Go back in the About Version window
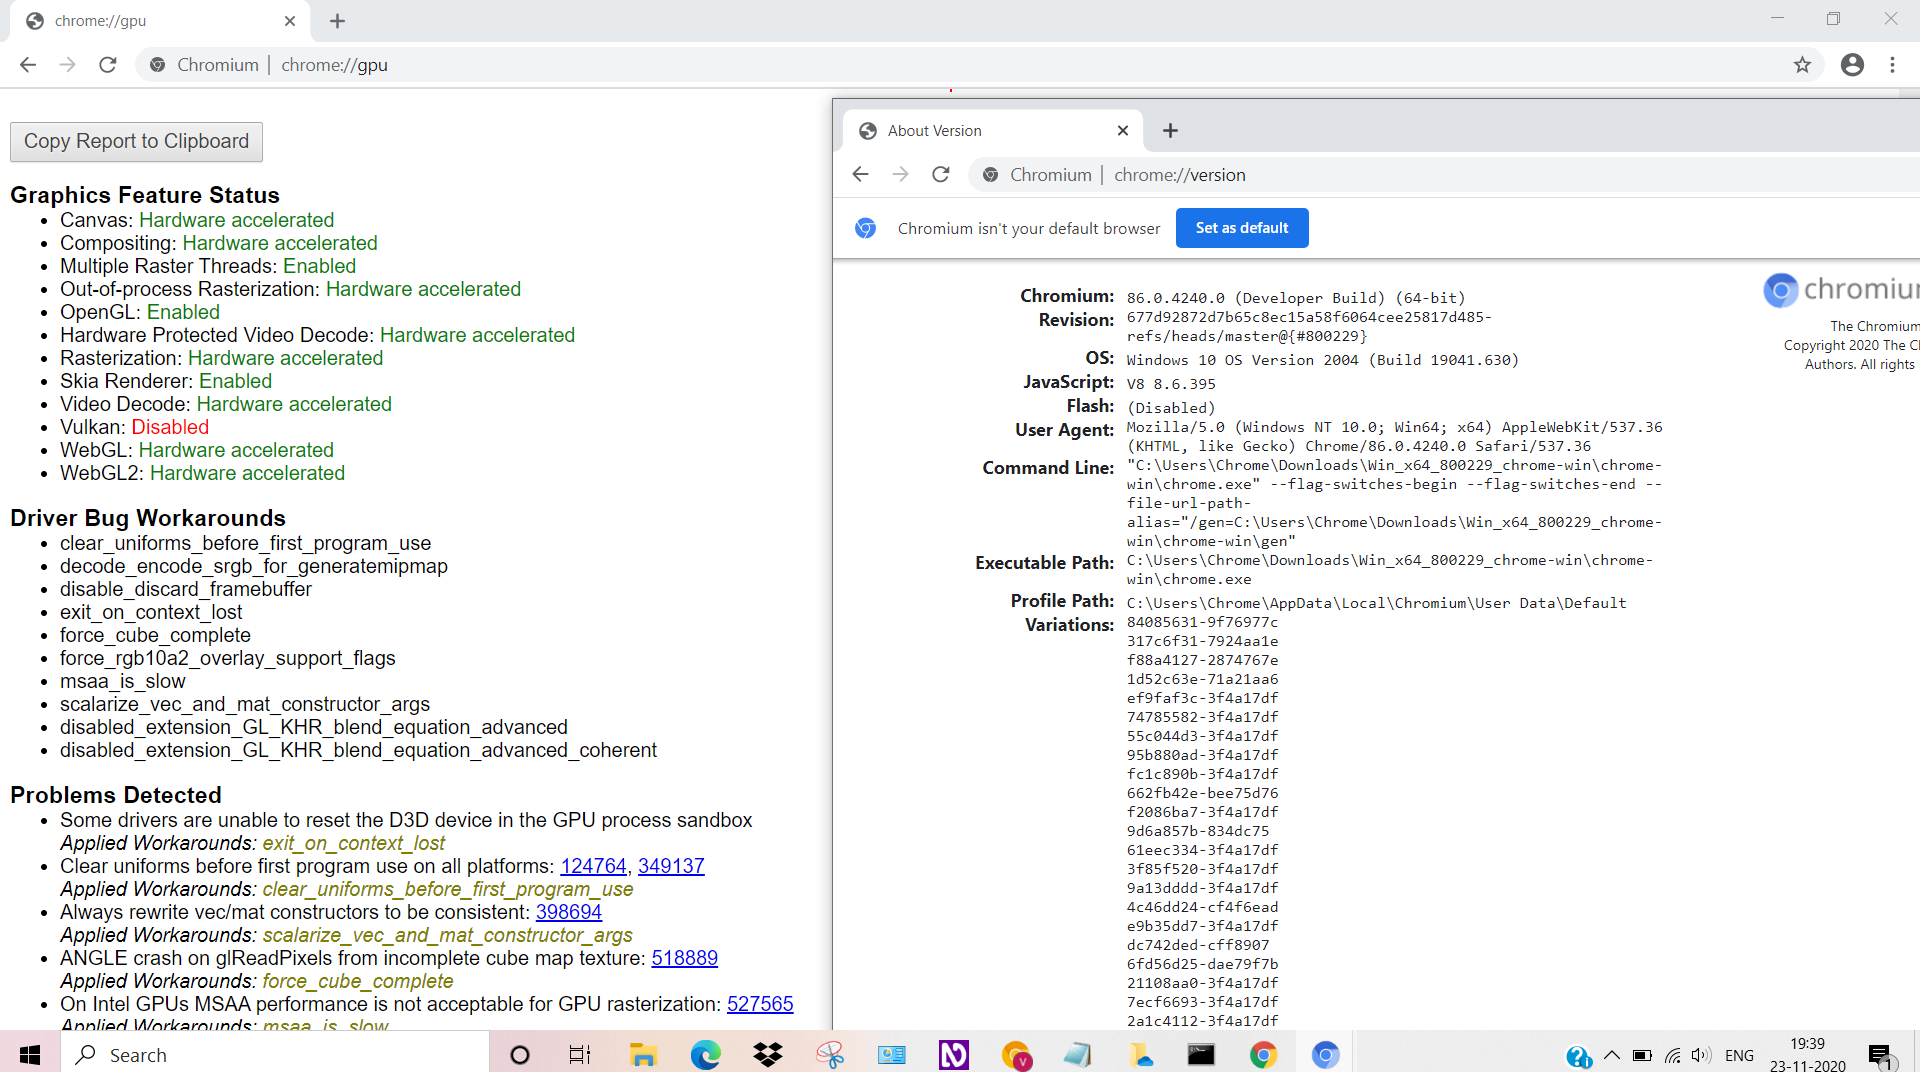This screenshot has height=1072, width=1920. click(861, 175)
